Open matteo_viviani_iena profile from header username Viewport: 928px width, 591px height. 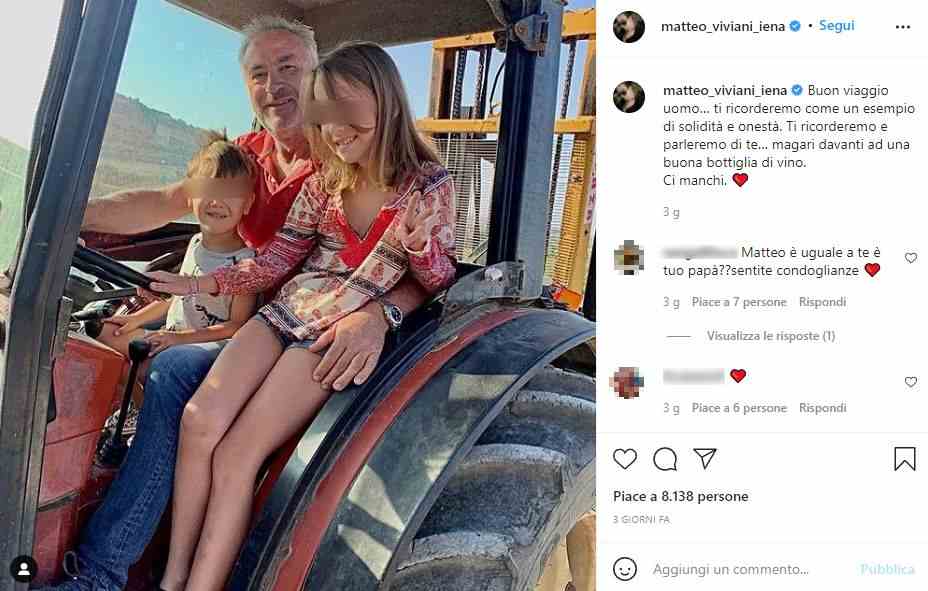[723, 27]
